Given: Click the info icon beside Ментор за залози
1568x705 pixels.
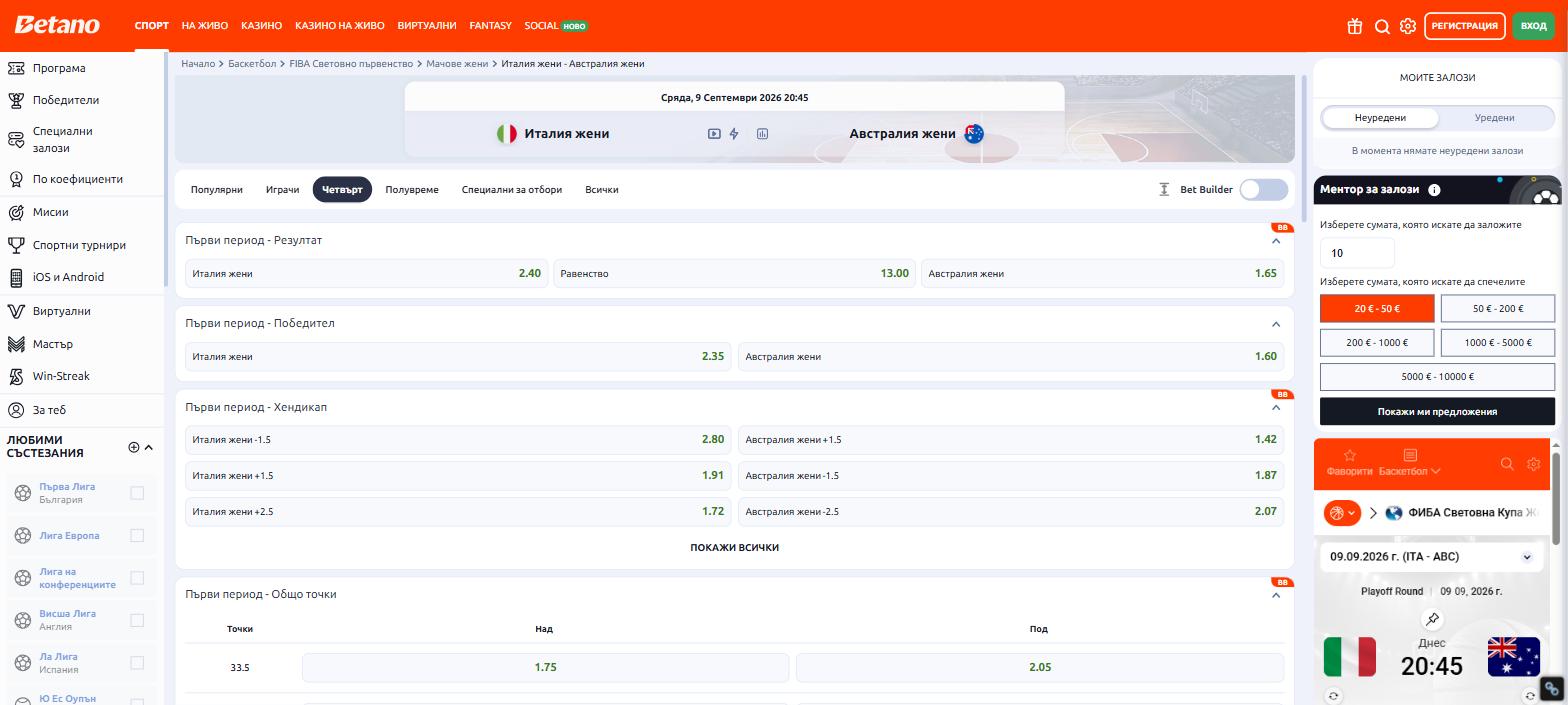Looking at the screenshot, I should (1434, 189).
